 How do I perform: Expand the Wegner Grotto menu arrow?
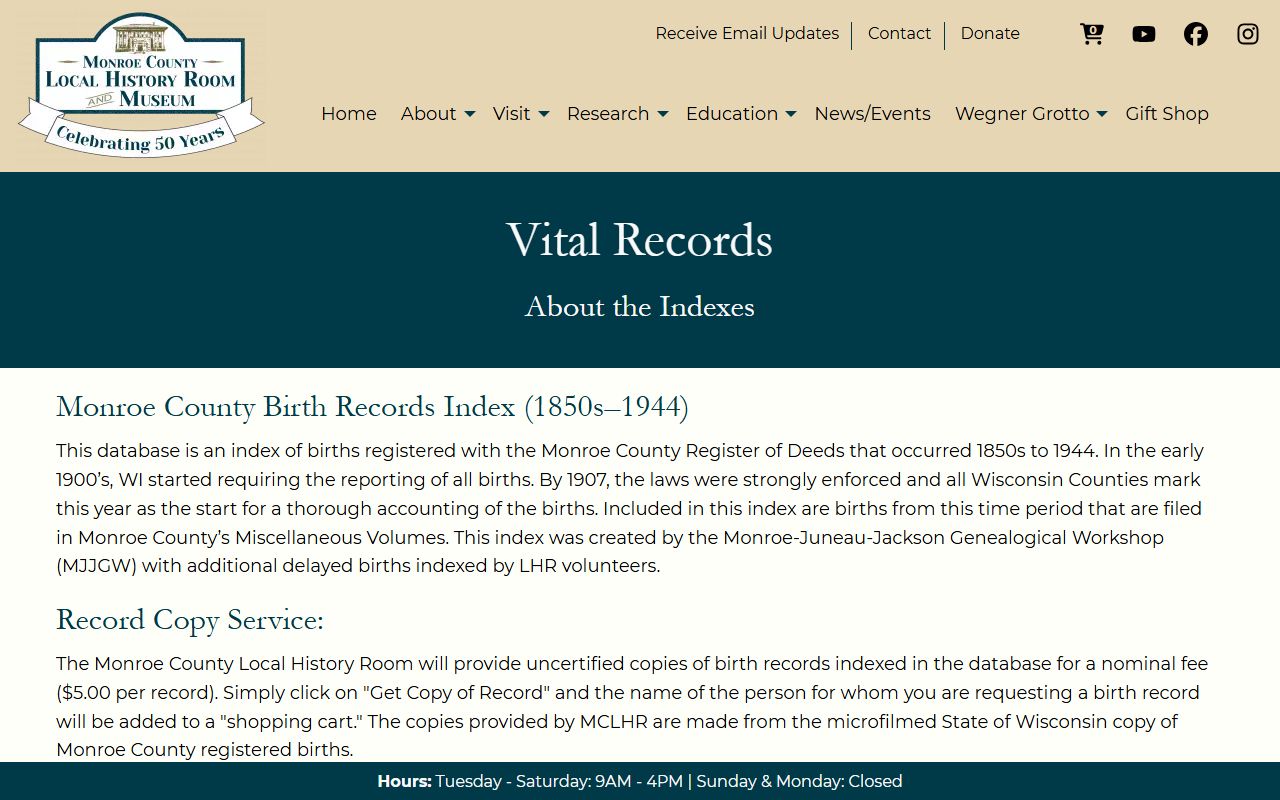click(x=1102, y=114)
